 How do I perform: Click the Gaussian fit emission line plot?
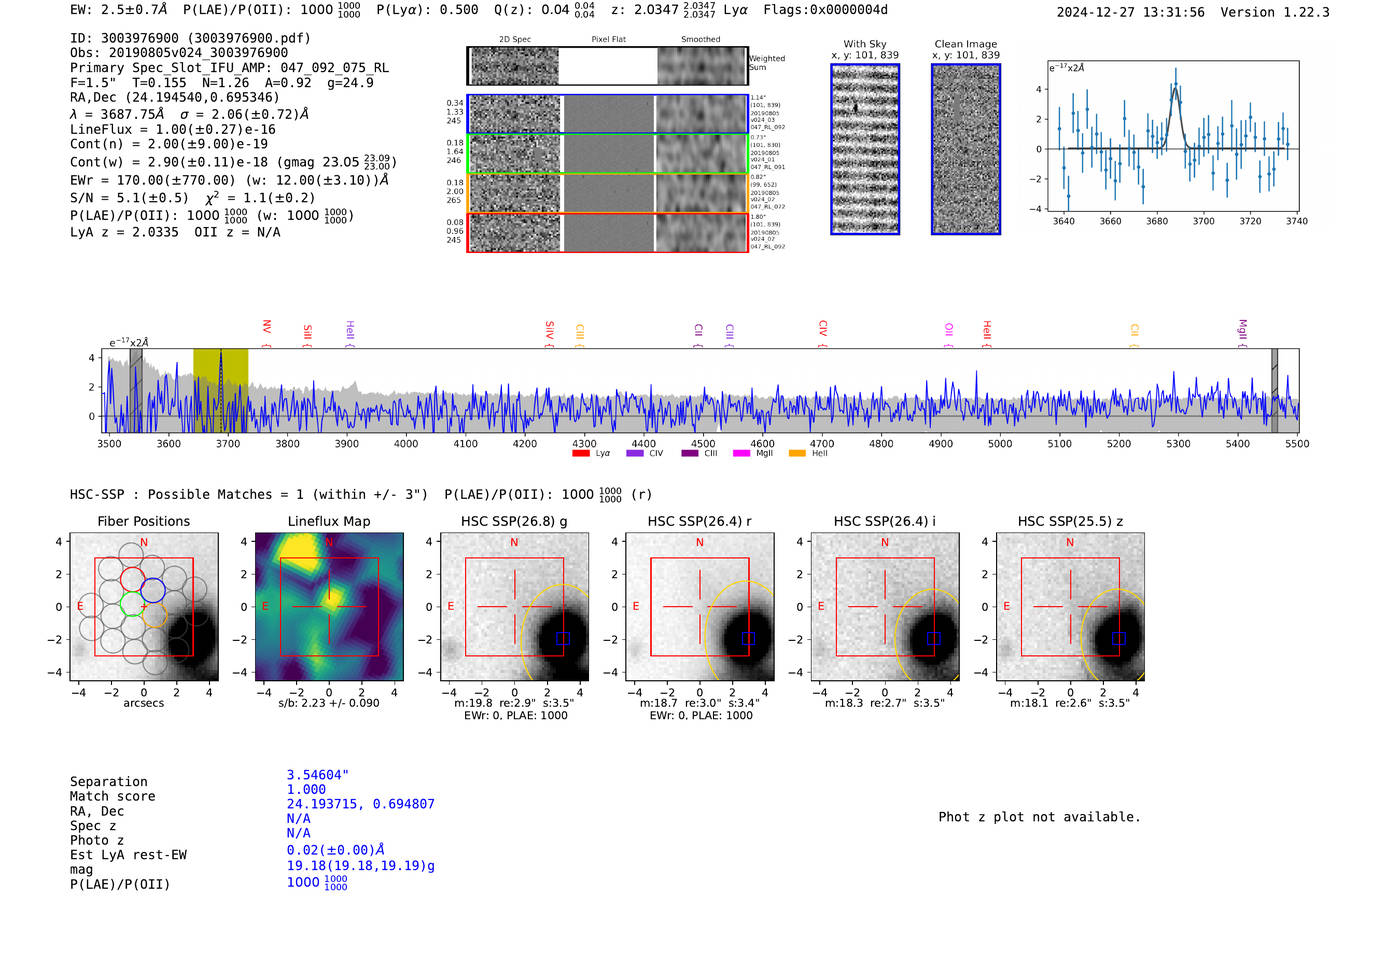1173,136
